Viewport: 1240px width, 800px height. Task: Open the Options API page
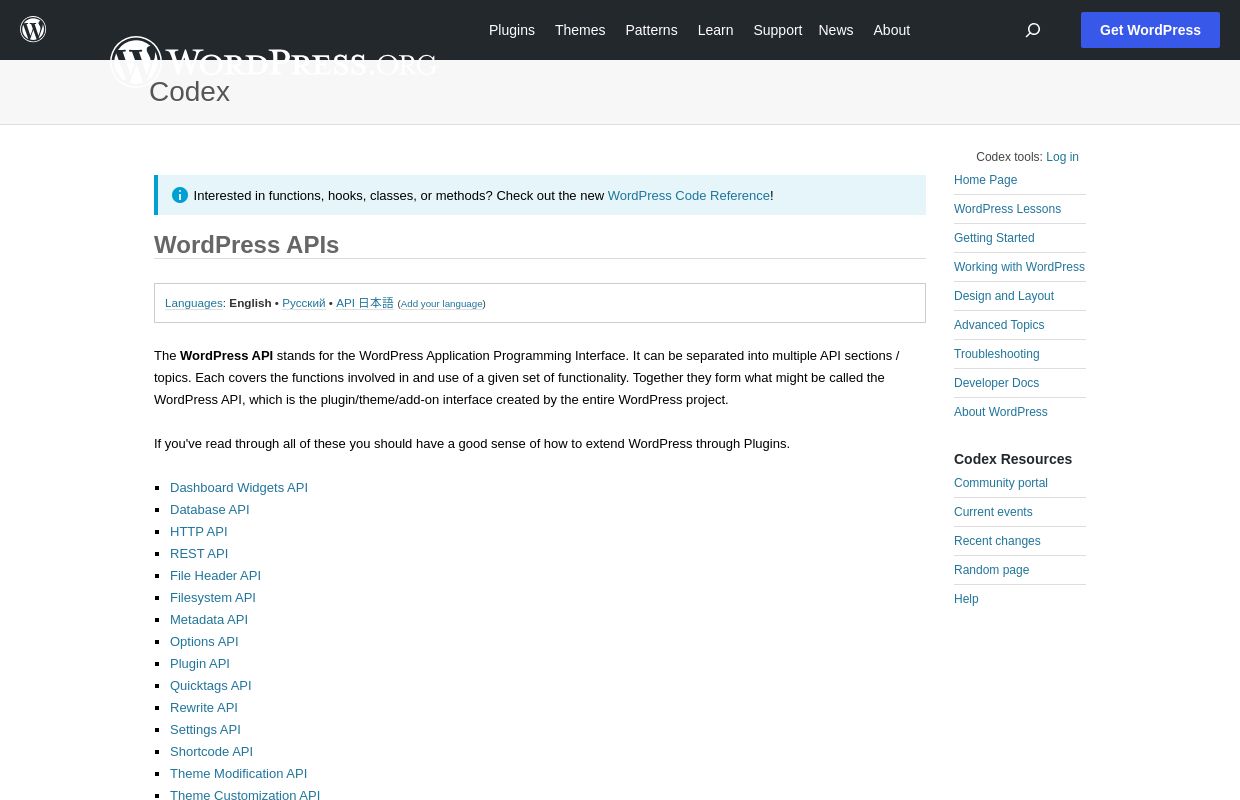[204, 642]
